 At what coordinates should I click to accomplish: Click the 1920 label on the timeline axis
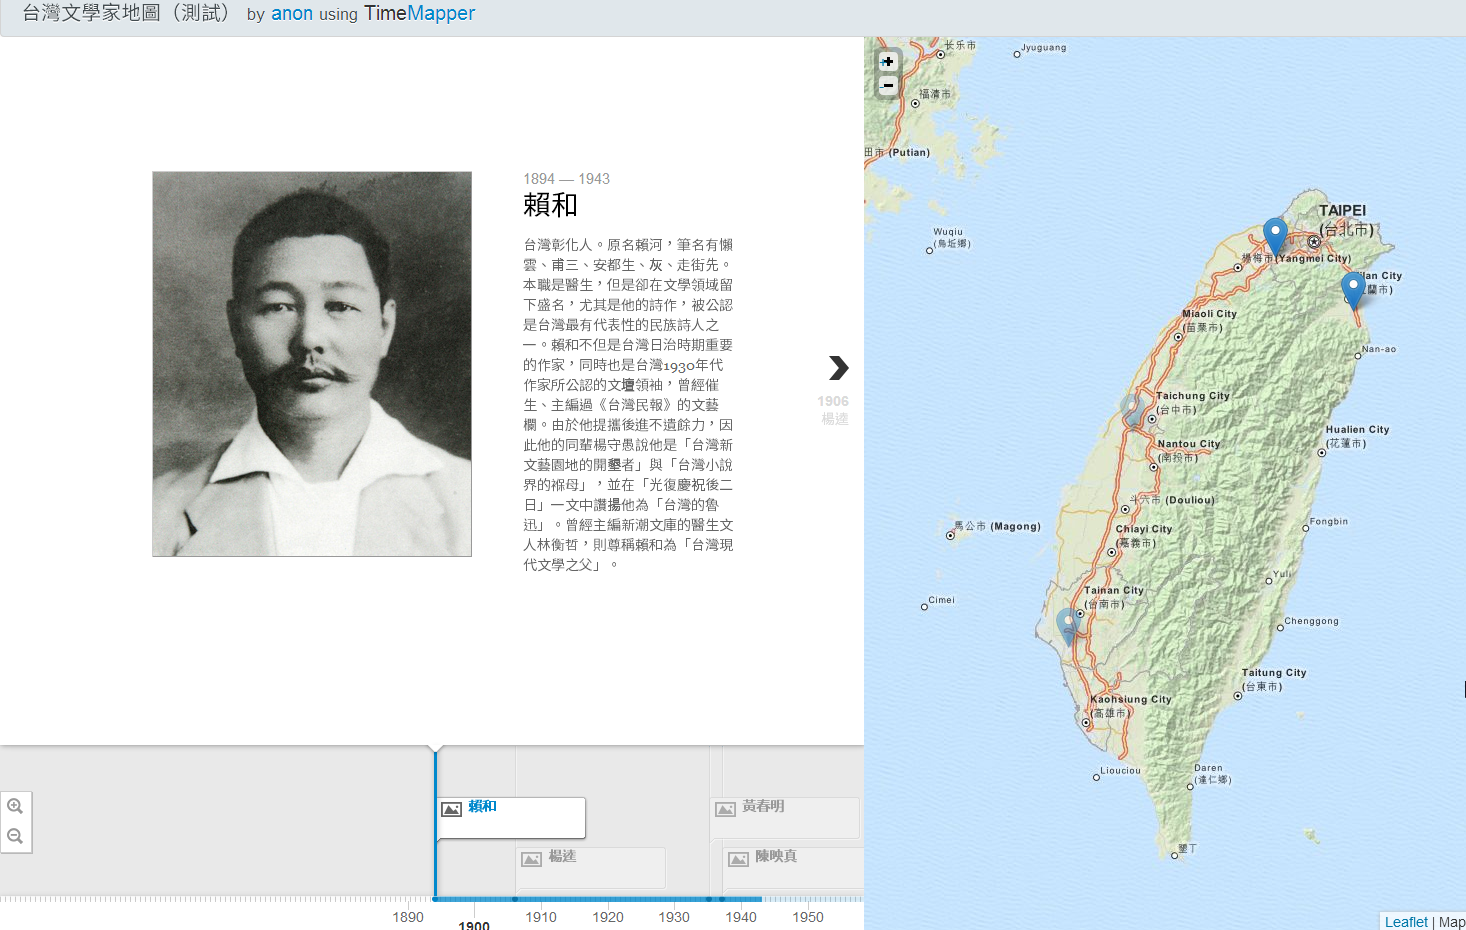(608, 917)
